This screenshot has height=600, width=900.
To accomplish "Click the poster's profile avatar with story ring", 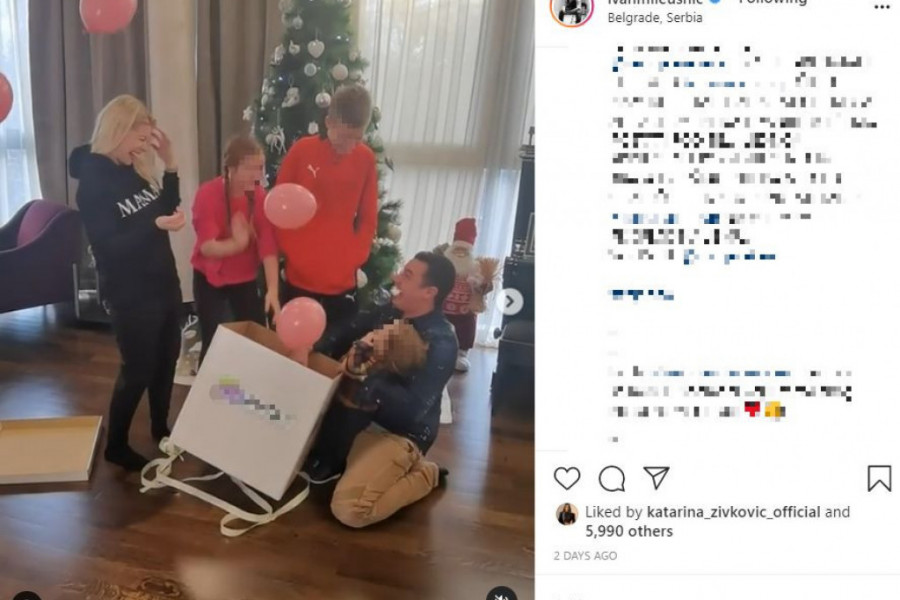I will [x=571, y=8].
